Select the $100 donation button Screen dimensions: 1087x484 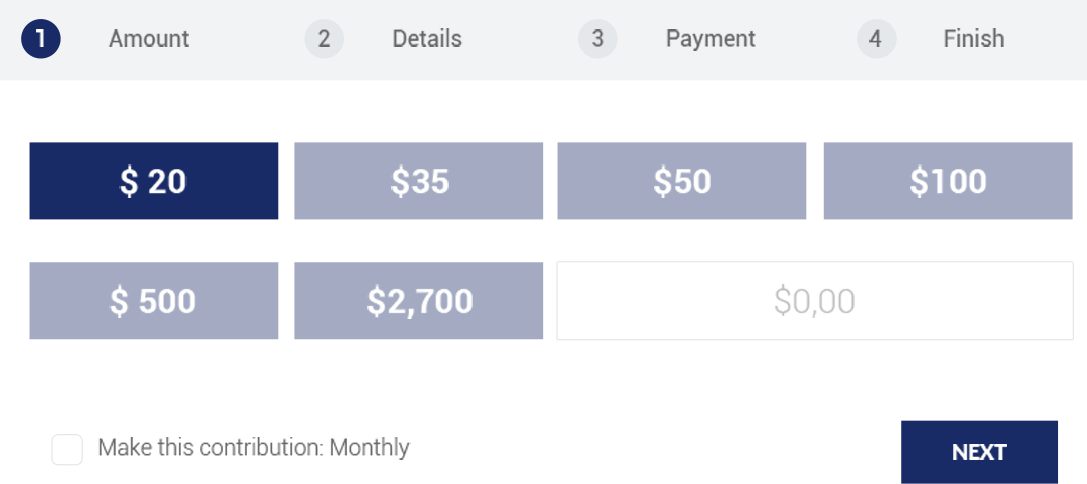[x=947, y=181]
